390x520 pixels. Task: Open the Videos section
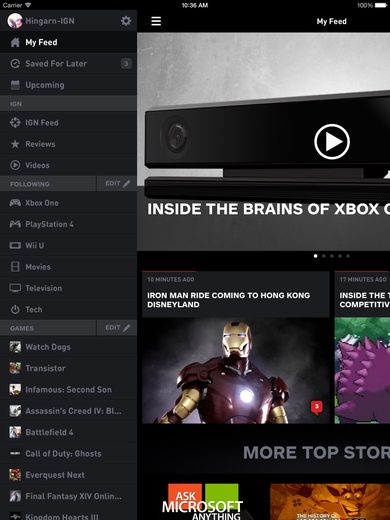pos(68,165)
